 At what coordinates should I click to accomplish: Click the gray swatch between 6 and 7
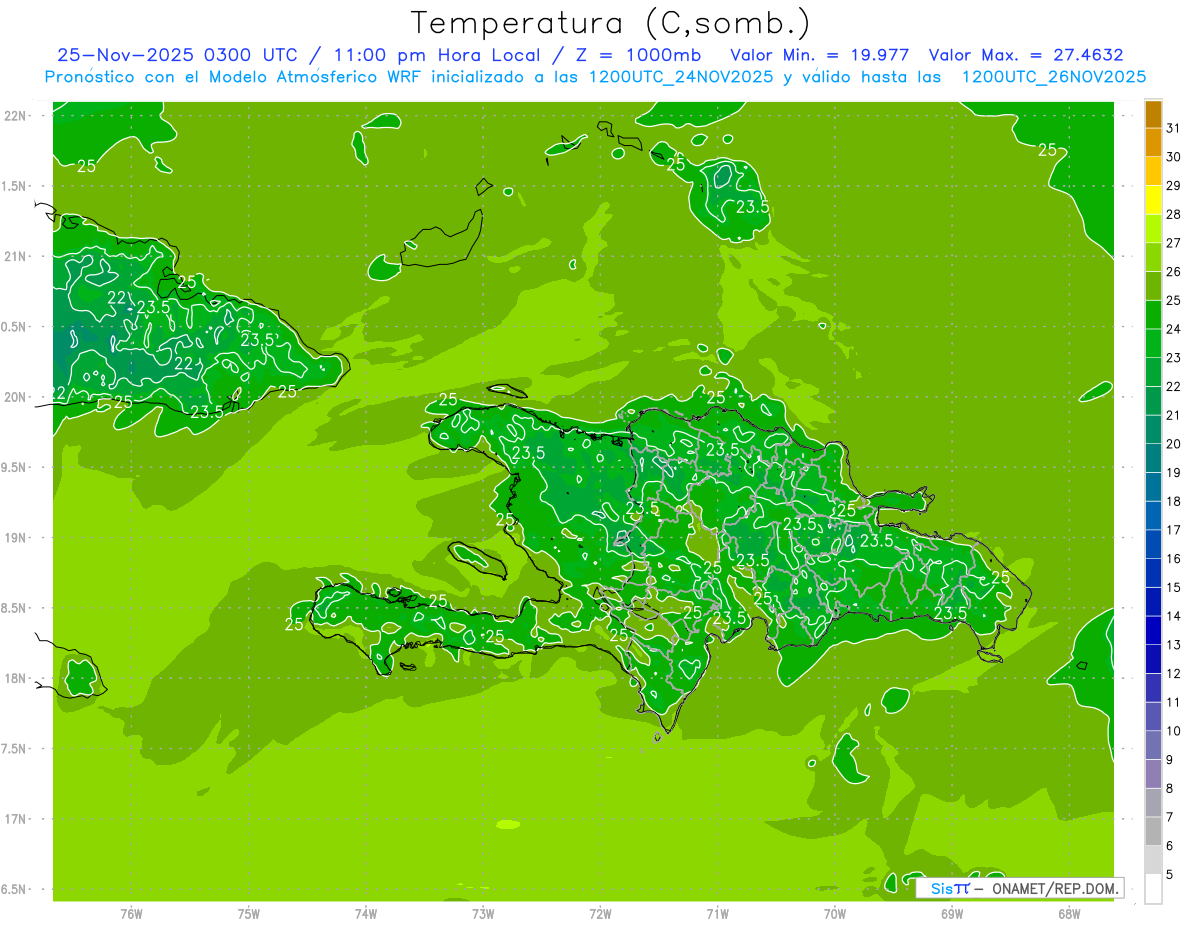[1153, 831]
